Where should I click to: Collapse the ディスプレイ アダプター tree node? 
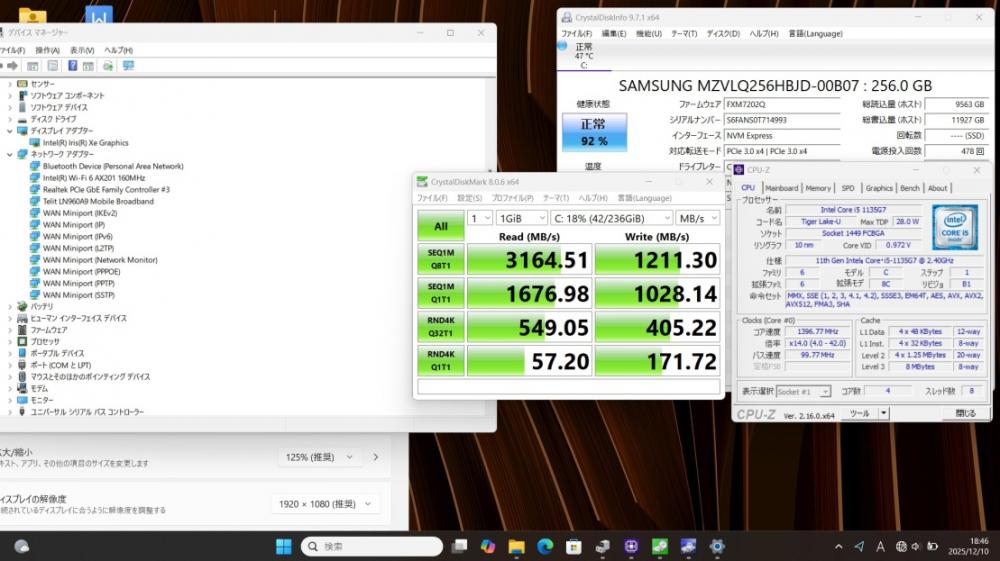(x=9, y=131)
